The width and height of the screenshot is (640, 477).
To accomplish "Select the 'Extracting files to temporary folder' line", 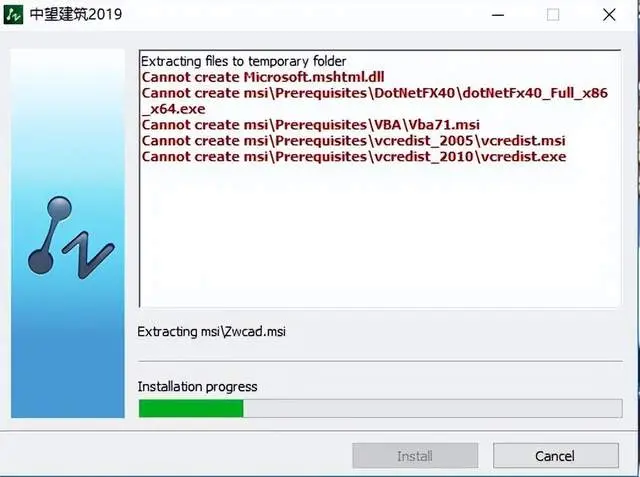I will point(243,61).
